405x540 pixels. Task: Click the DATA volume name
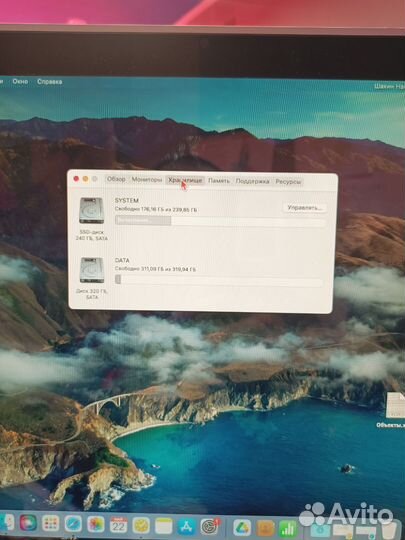pos(122,260)
